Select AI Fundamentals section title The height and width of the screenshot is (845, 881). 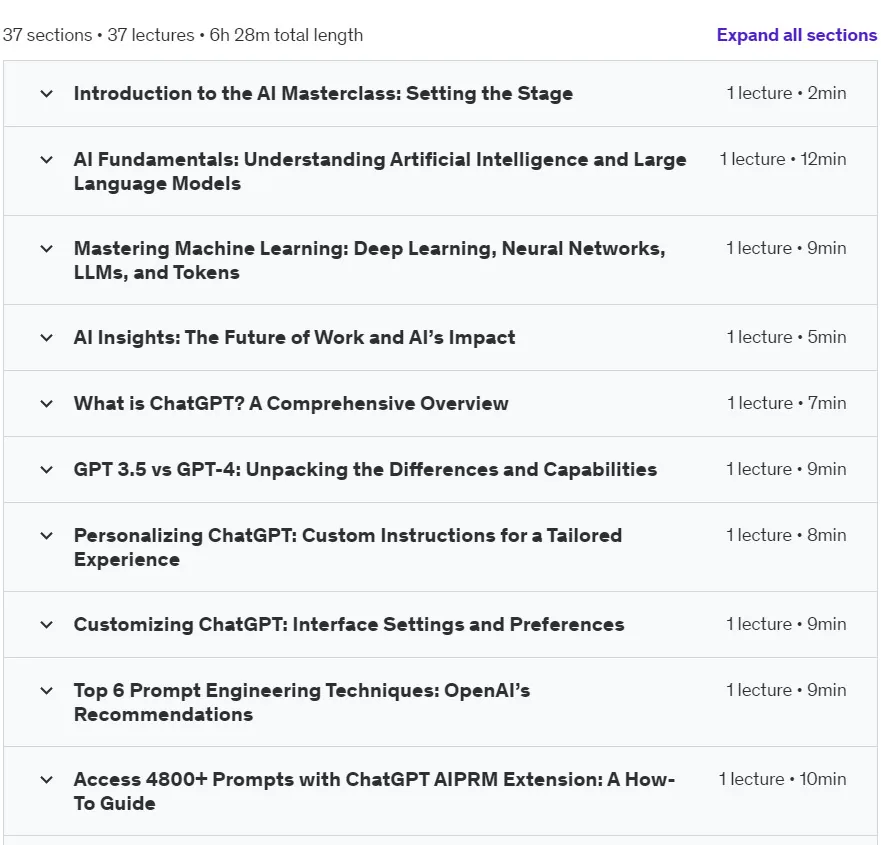pos(380,171)
